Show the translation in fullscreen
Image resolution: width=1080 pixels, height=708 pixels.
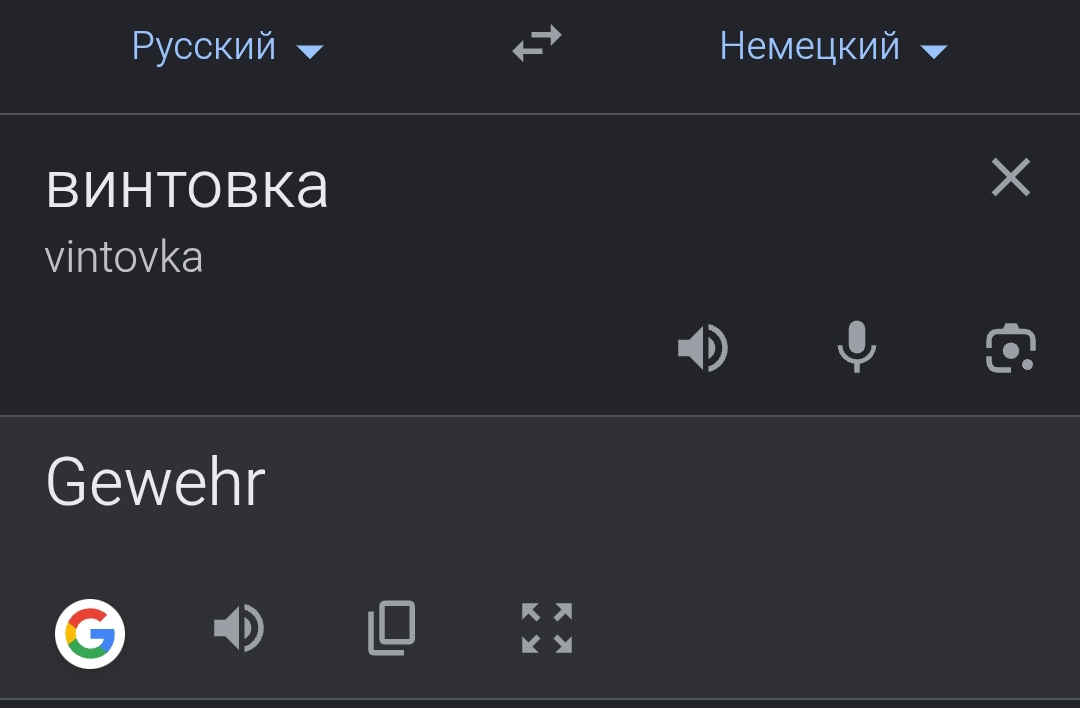coord(547,629)
